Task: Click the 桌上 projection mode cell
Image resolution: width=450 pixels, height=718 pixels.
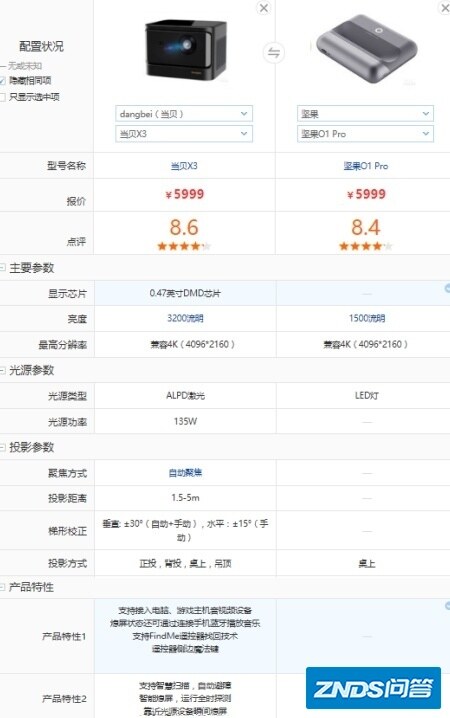Action: (367, 564)
